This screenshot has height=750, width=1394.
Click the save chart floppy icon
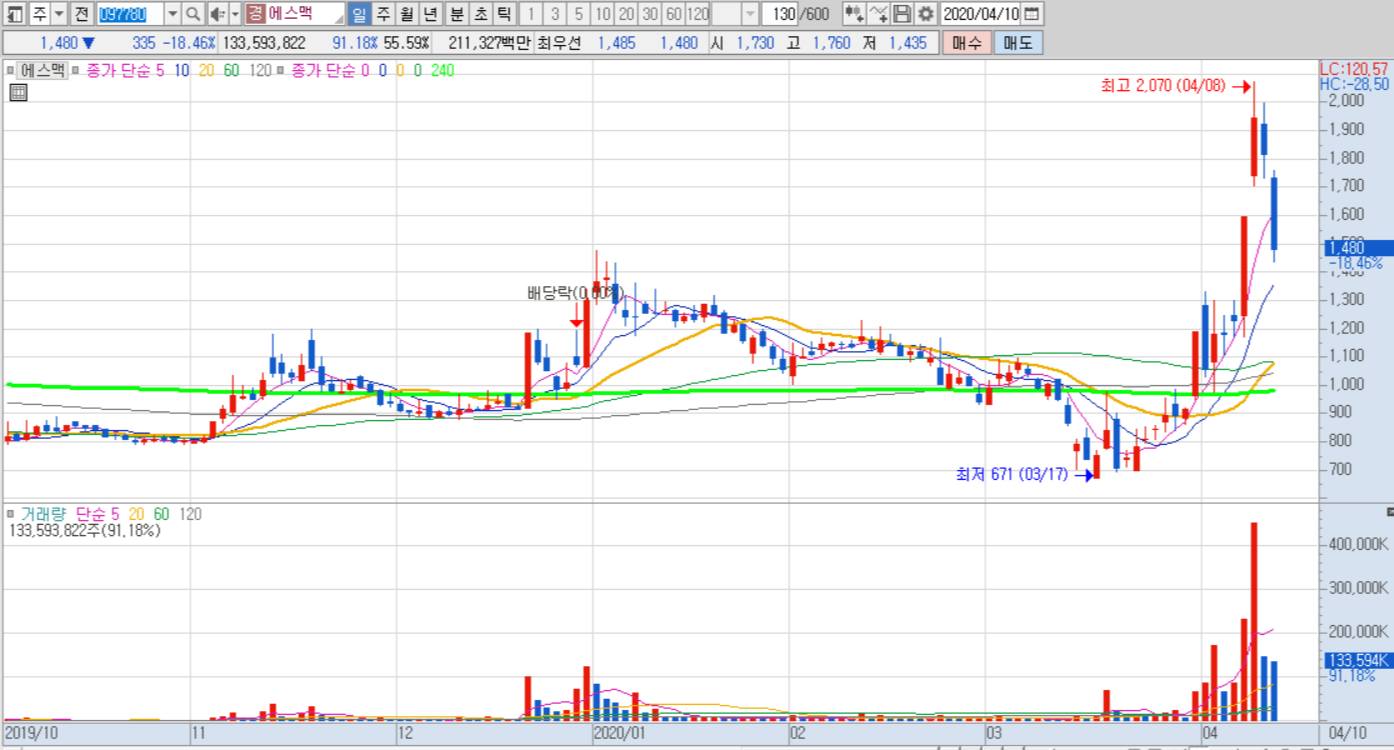(902, 14)
